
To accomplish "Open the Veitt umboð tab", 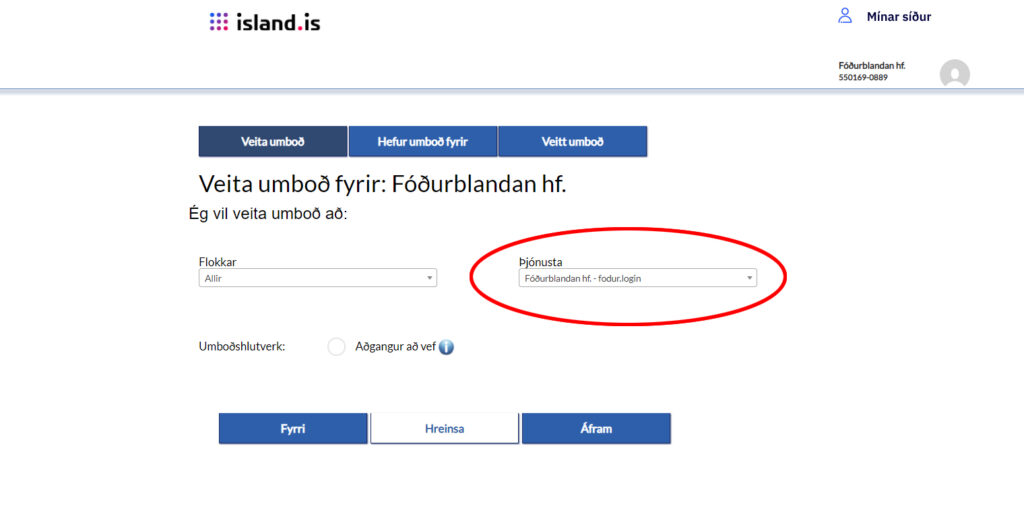I will pos(573,141).
